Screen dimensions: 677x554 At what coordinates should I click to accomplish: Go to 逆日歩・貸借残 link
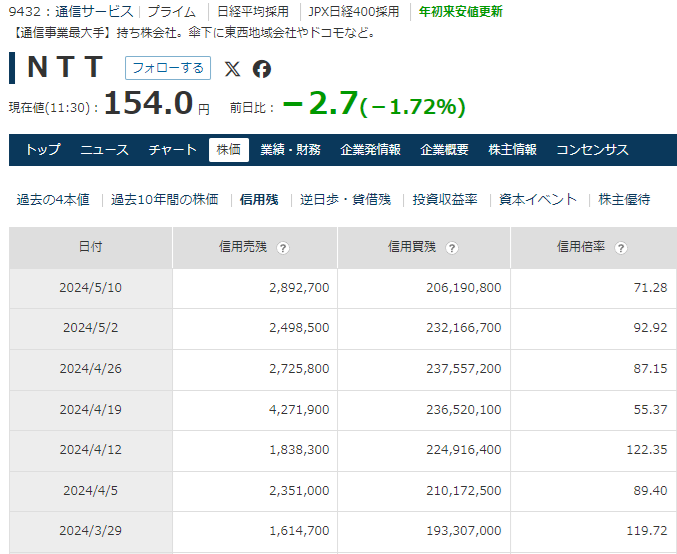coord(345,199)
